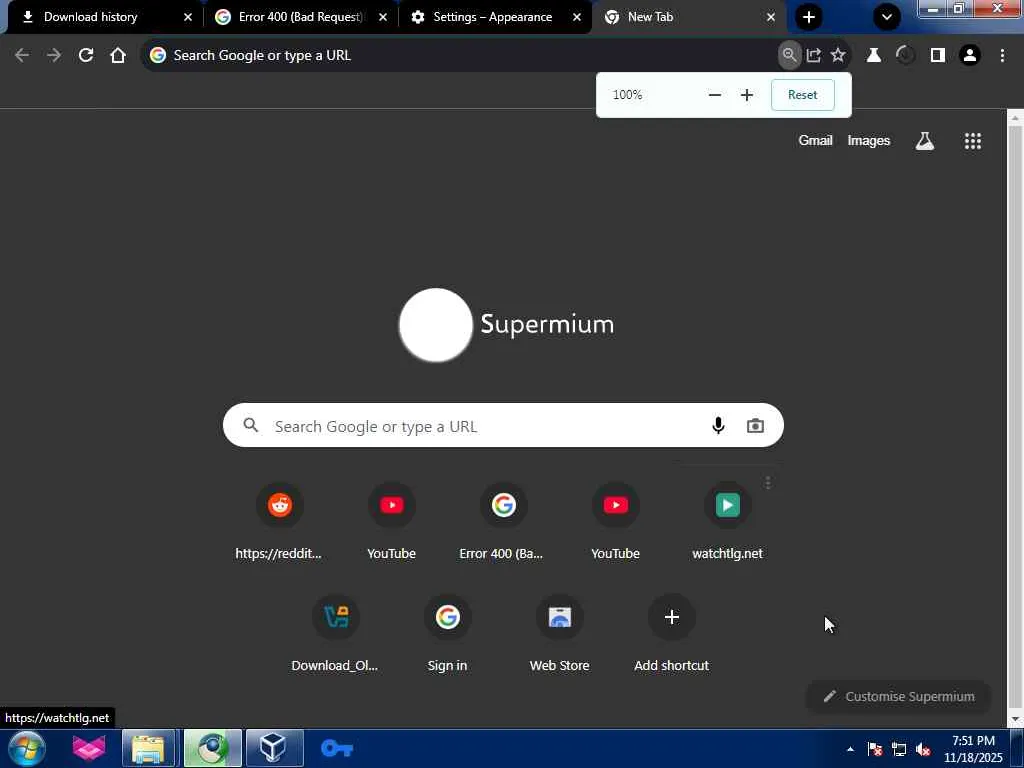Open the network tray icon
Viewport: 1024px width, 768px height.
point(899,749)
